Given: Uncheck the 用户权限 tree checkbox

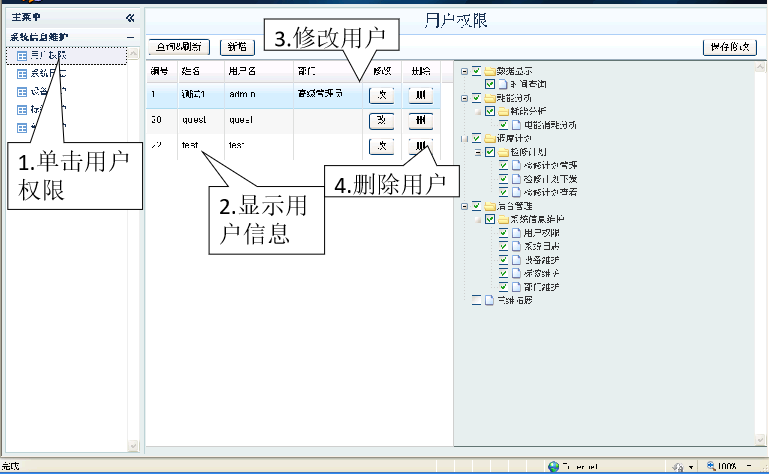Looking at the screenshot, I should coord(503,233).
